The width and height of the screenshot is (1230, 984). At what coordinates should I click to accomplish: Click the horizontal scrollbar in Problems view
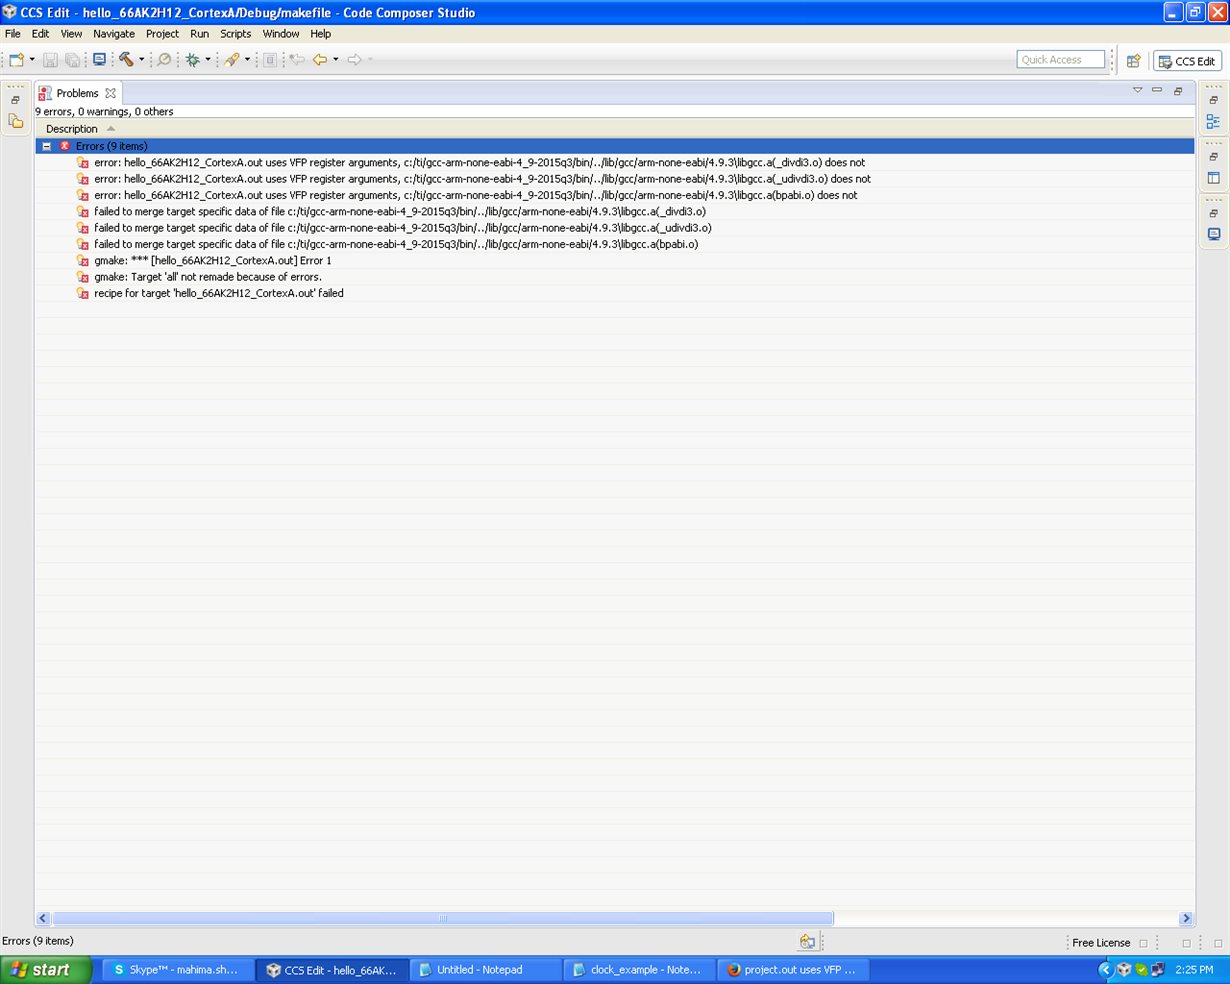click(443, 918)
